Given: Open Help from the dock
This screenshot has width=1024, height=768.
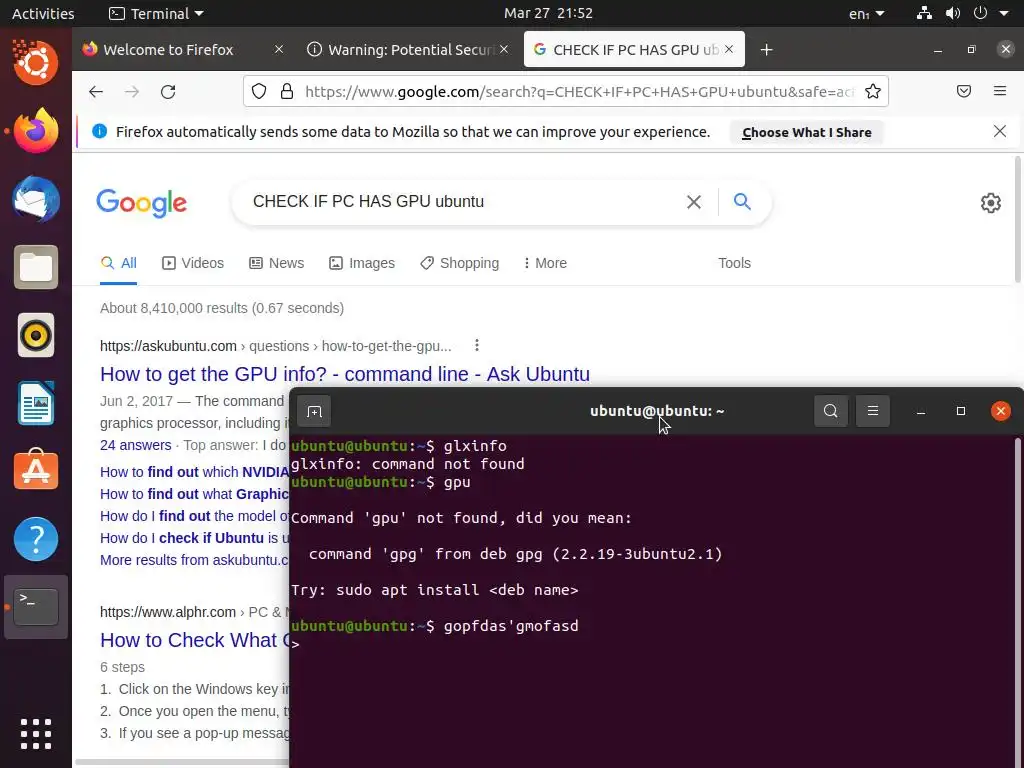Looking at the screenshot, I should tap(35, 539).
